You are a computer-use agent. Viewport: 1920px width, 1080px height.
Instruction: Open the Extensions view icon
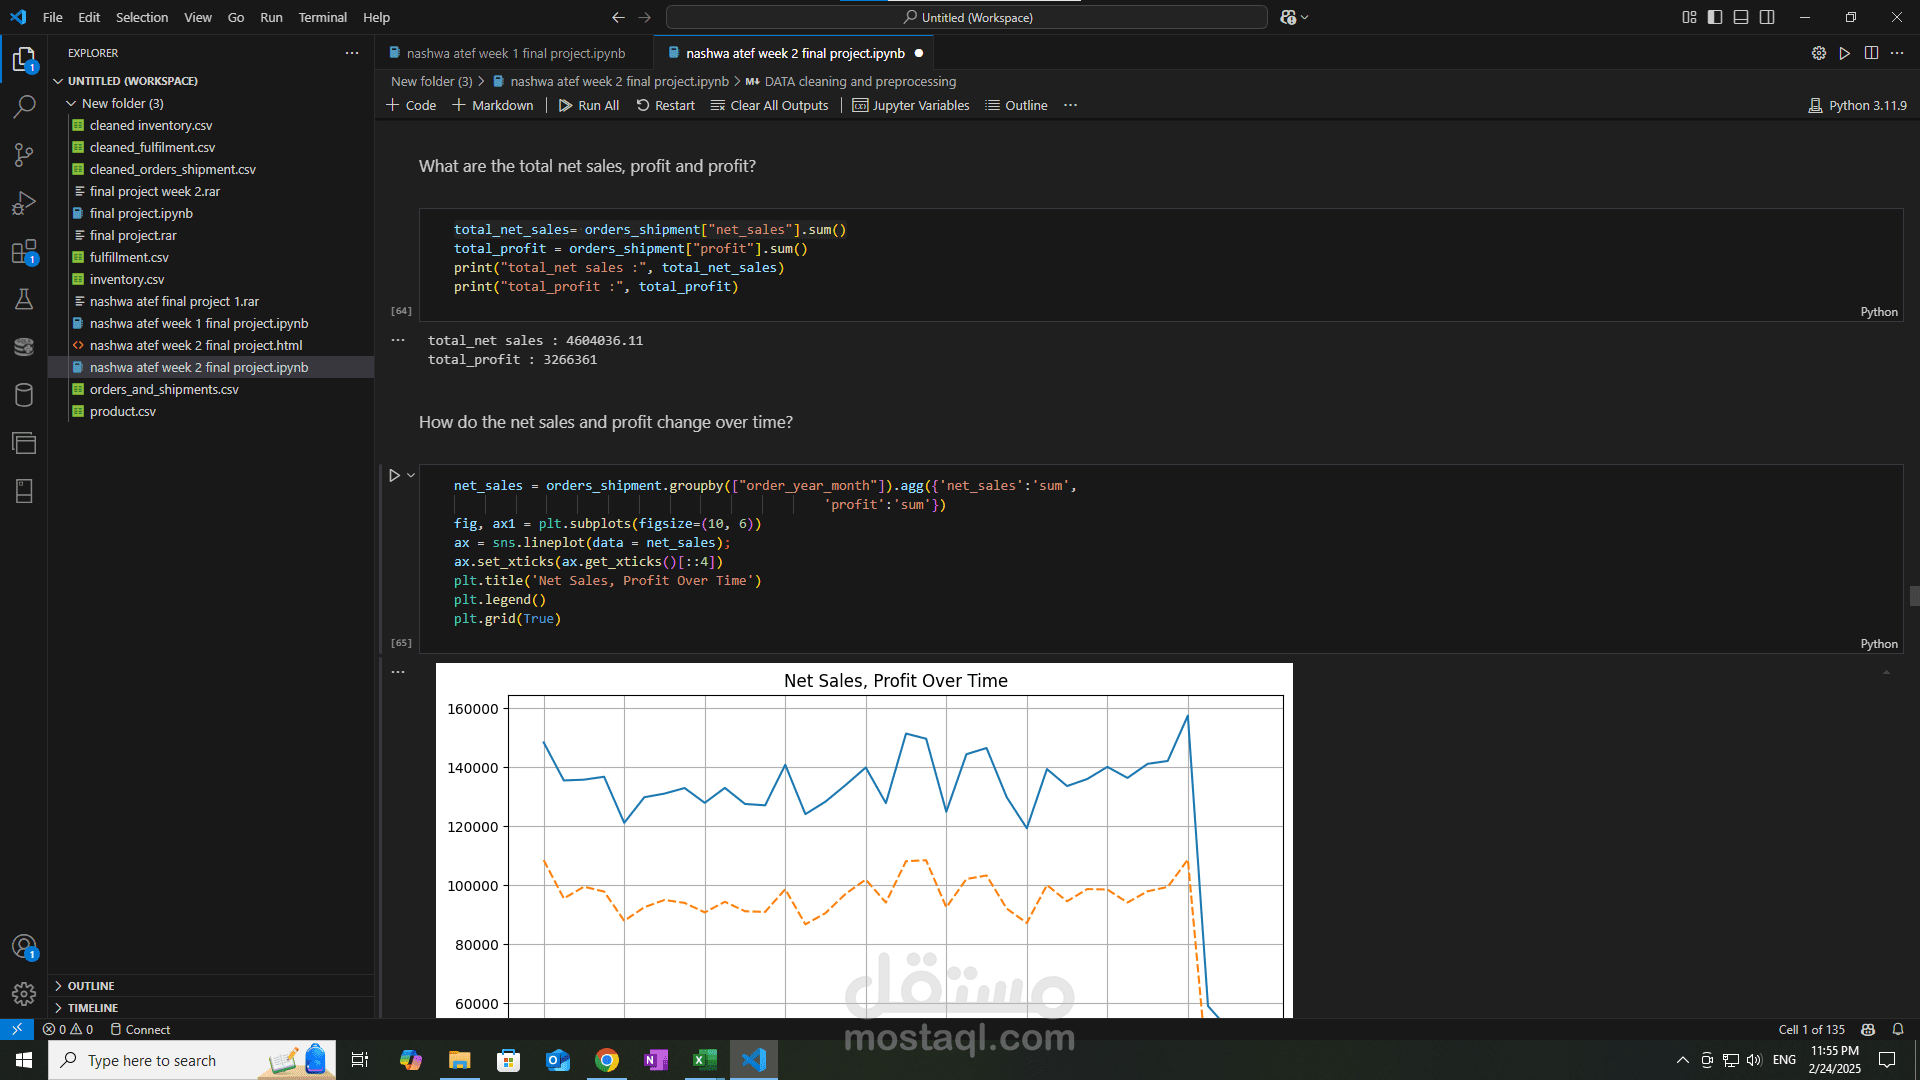[x=24, y=251]
